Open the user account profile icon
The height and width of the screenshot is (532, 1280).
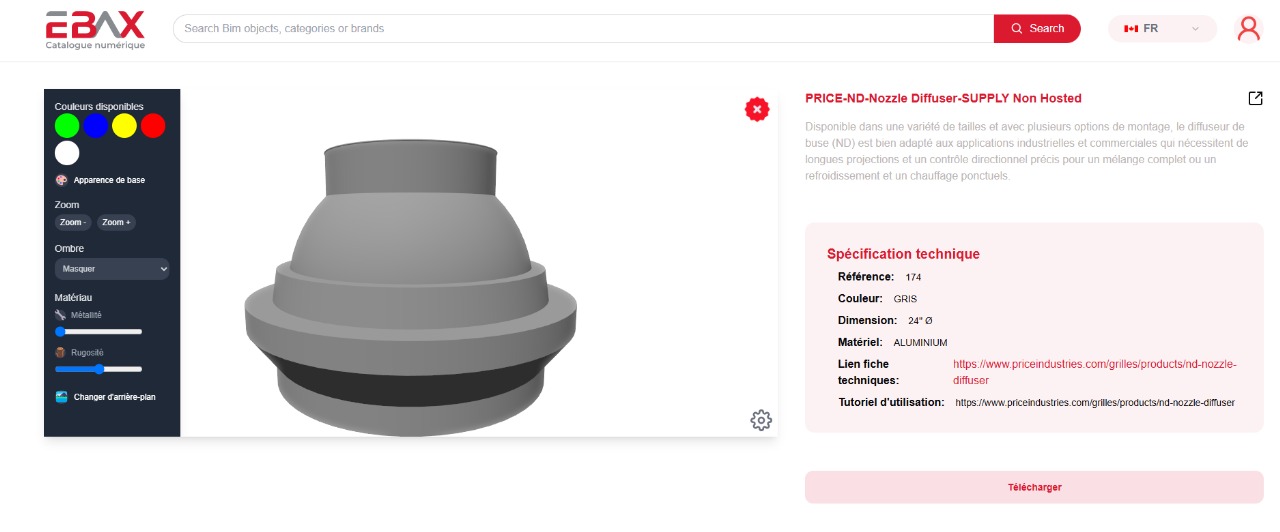click(x=1249, y=28)
